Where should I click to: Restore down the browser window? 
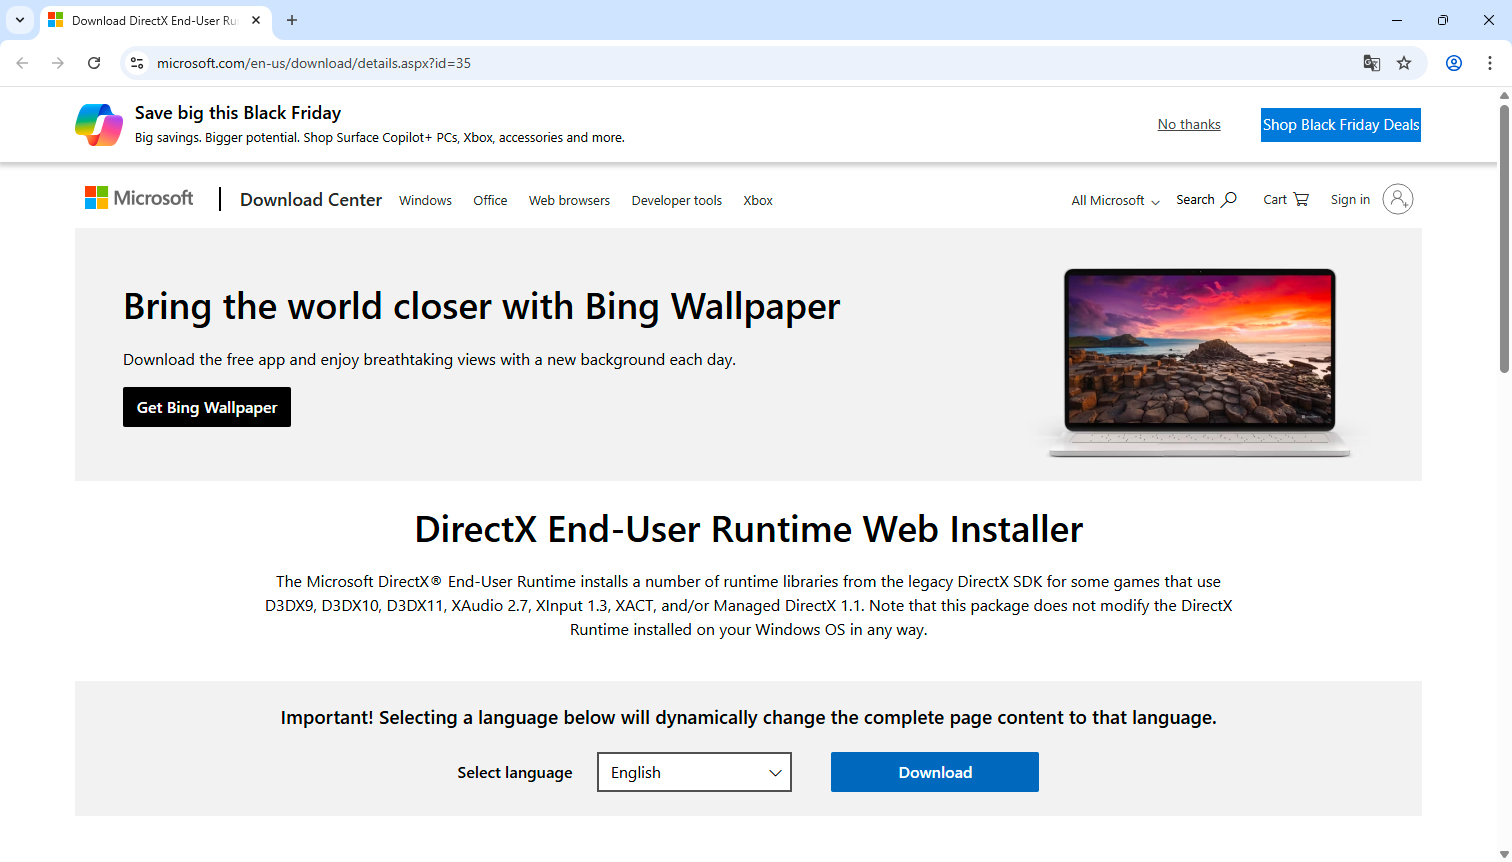(x=1443, y=20)
